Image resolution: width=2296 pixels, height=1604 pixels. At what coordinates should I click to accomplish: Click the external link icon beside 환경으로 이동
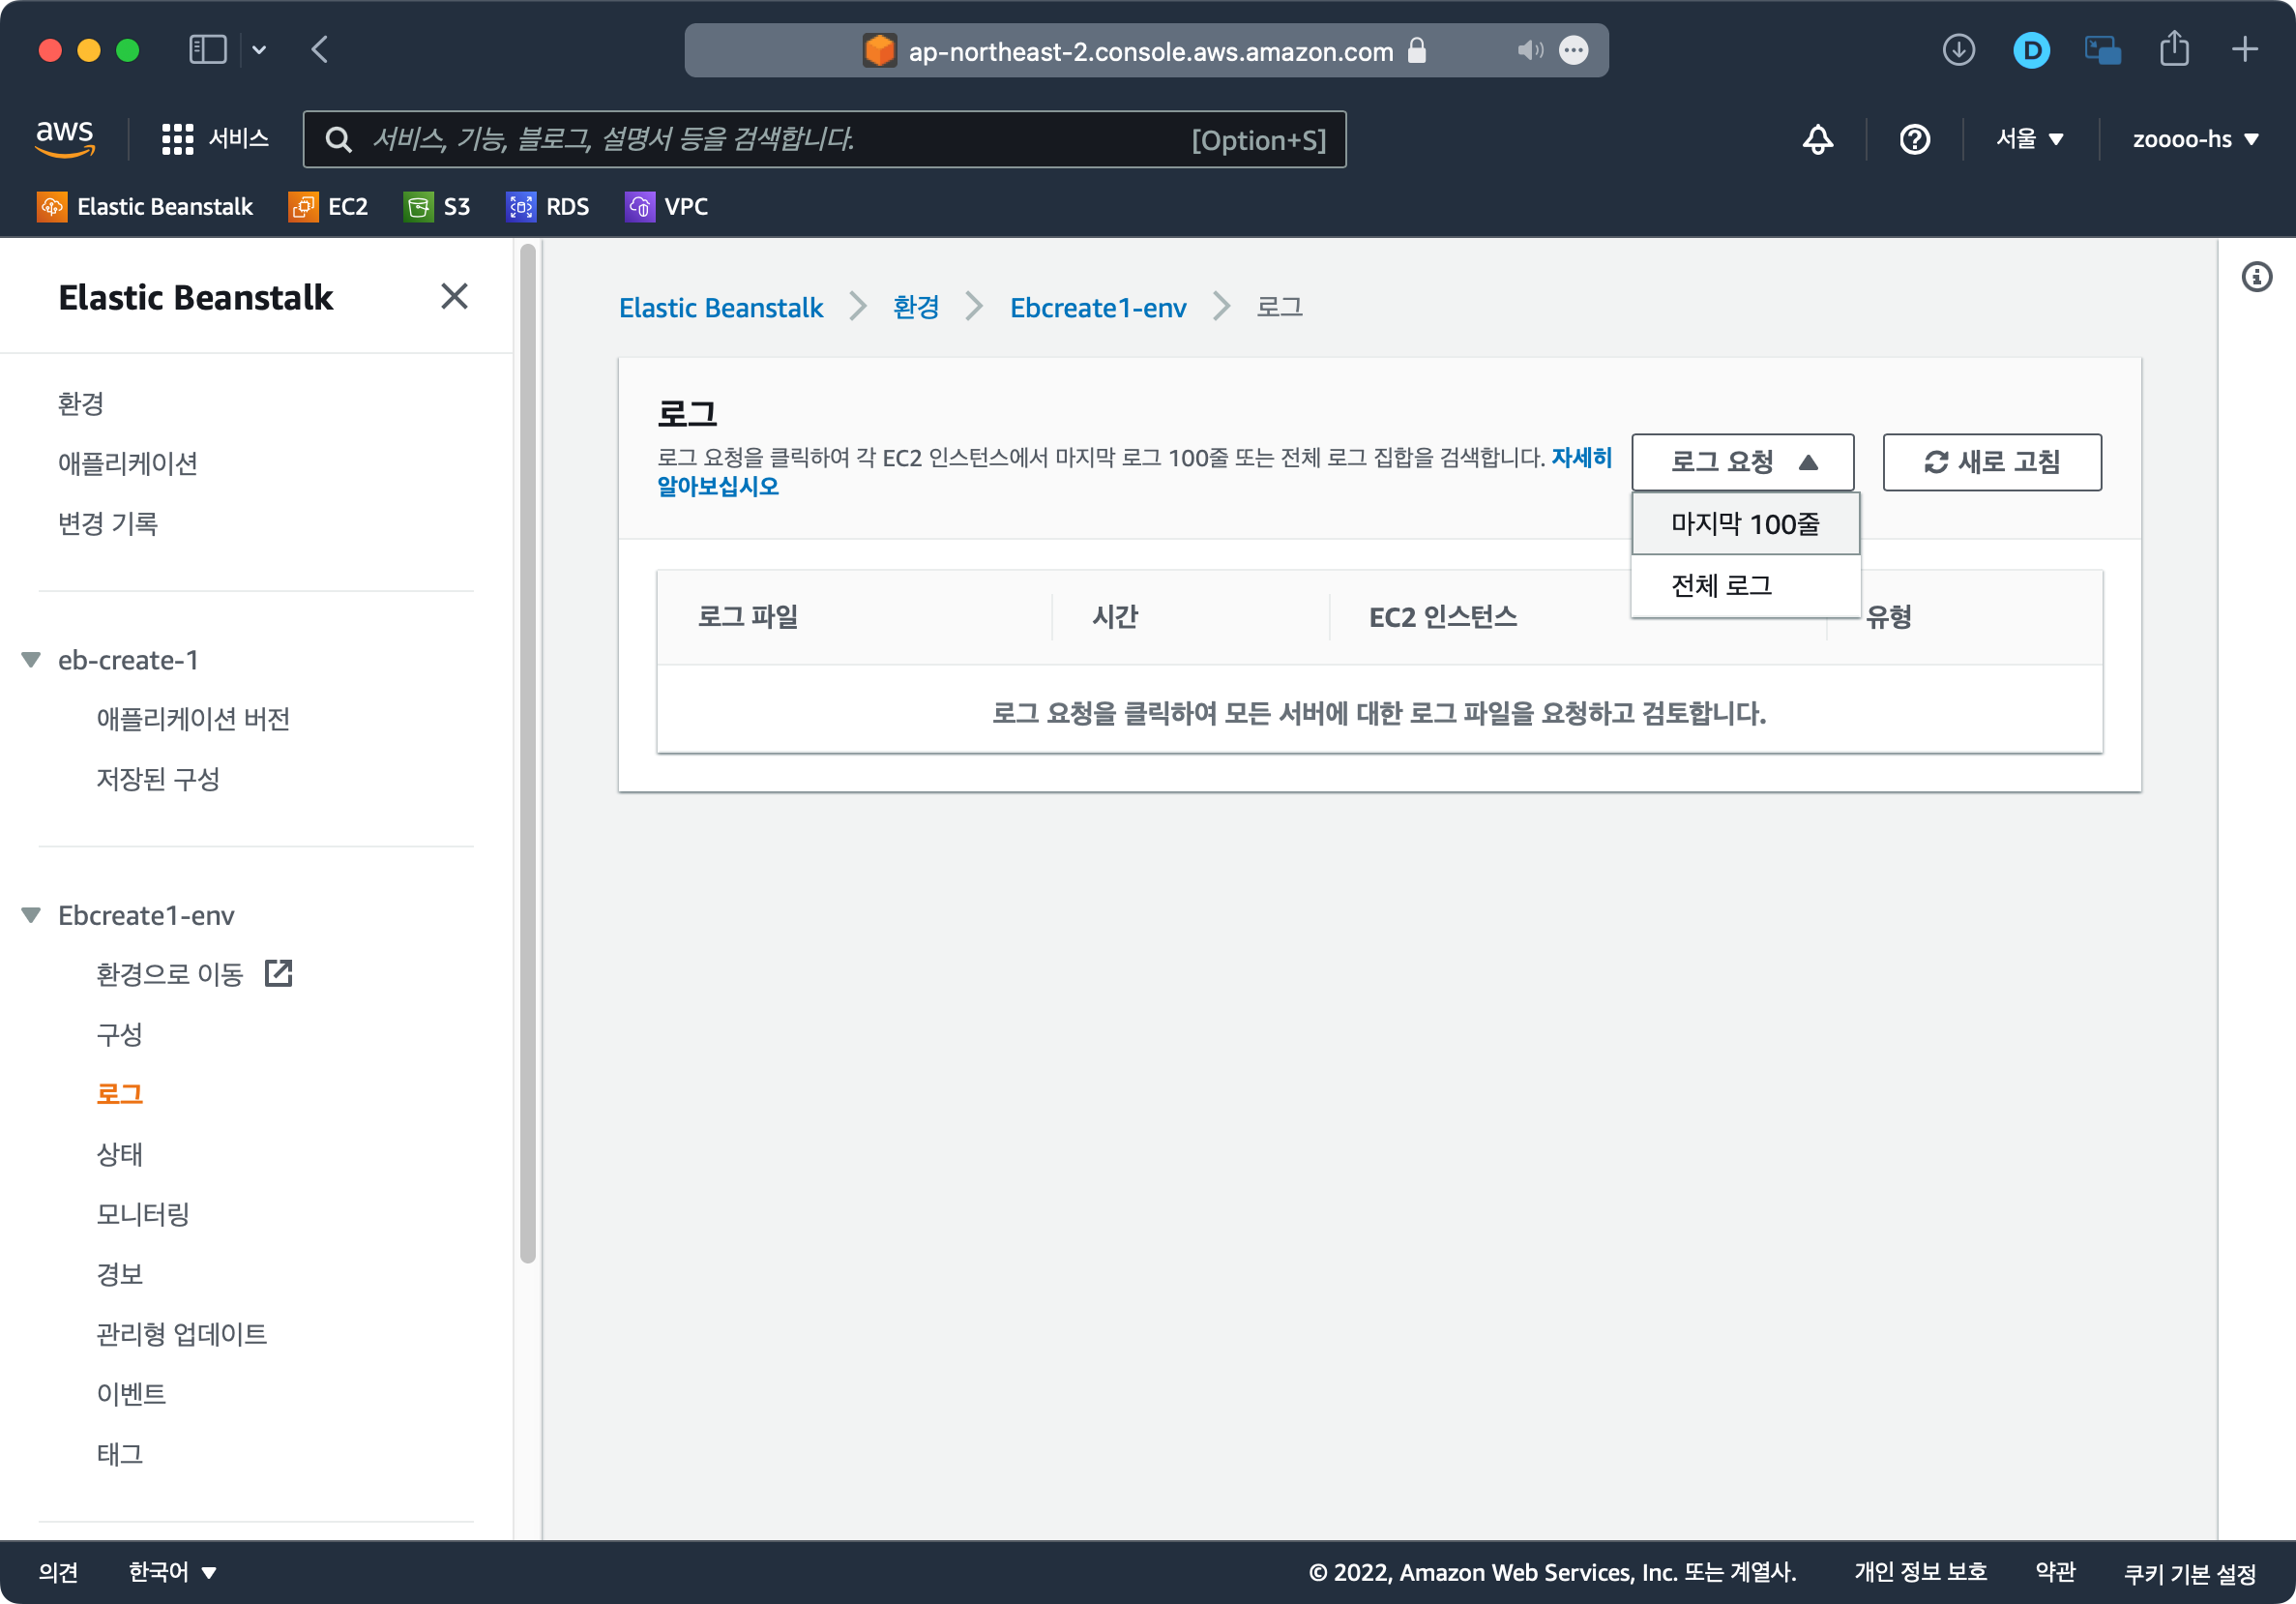click(x=278, y=973)
